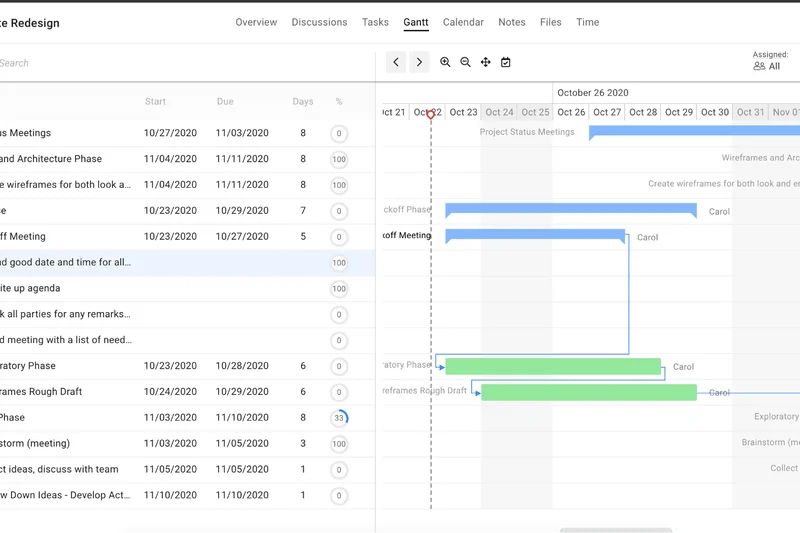
Task: Go to next Gantt time period
Action: [x=419, y=62]
